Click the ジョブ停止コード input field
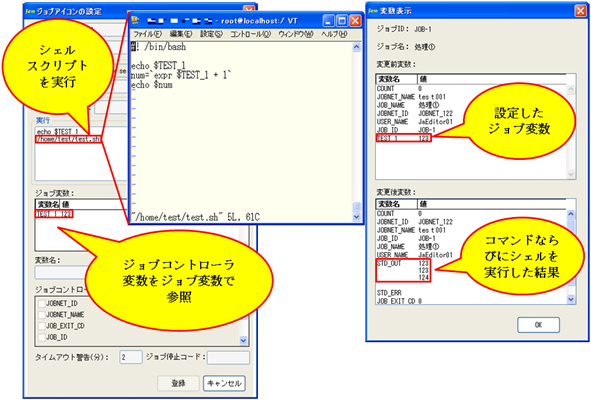The image size is (591, 400). click(x=228, y=358)
